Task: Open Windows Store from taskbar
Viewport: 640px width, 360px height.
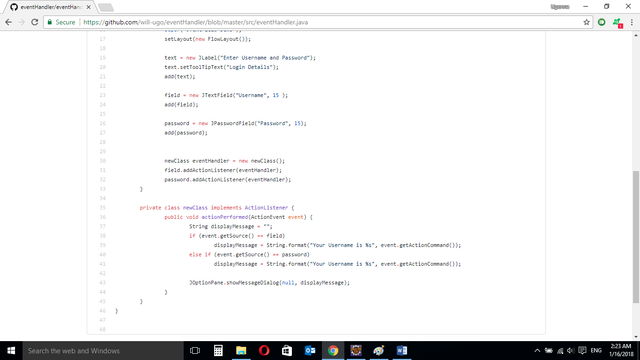Action: 287,351
